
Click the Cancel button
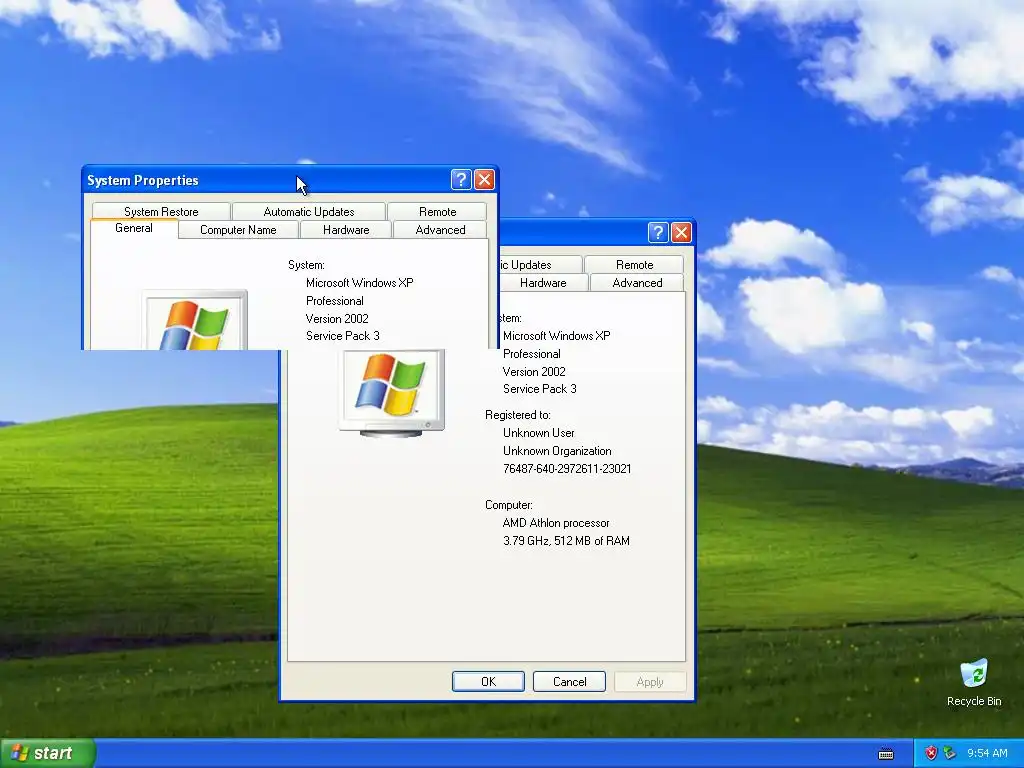click(569, 681)
